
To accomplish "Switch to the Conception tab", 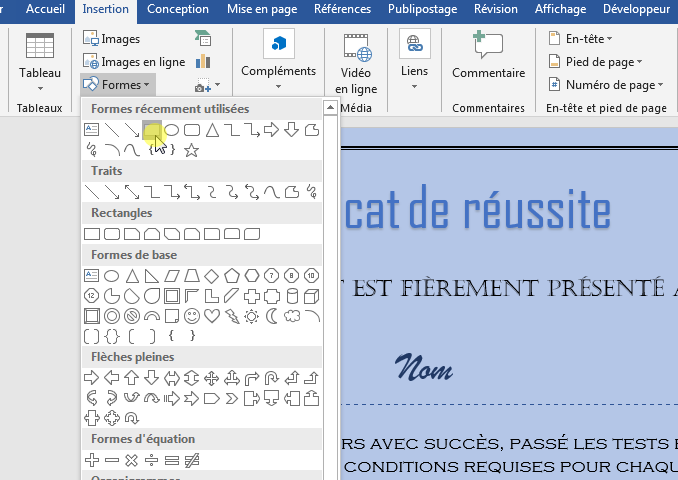I will click(178, 9).
